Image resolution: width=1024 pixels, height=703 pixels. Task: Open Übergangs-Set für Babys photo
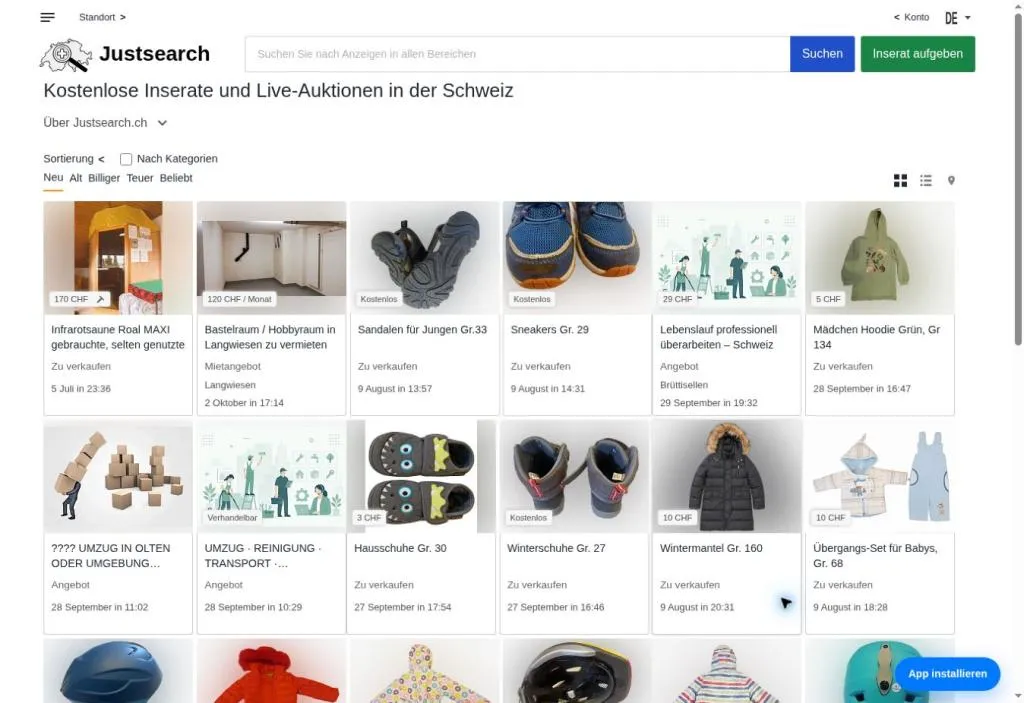tap(880, 476)
